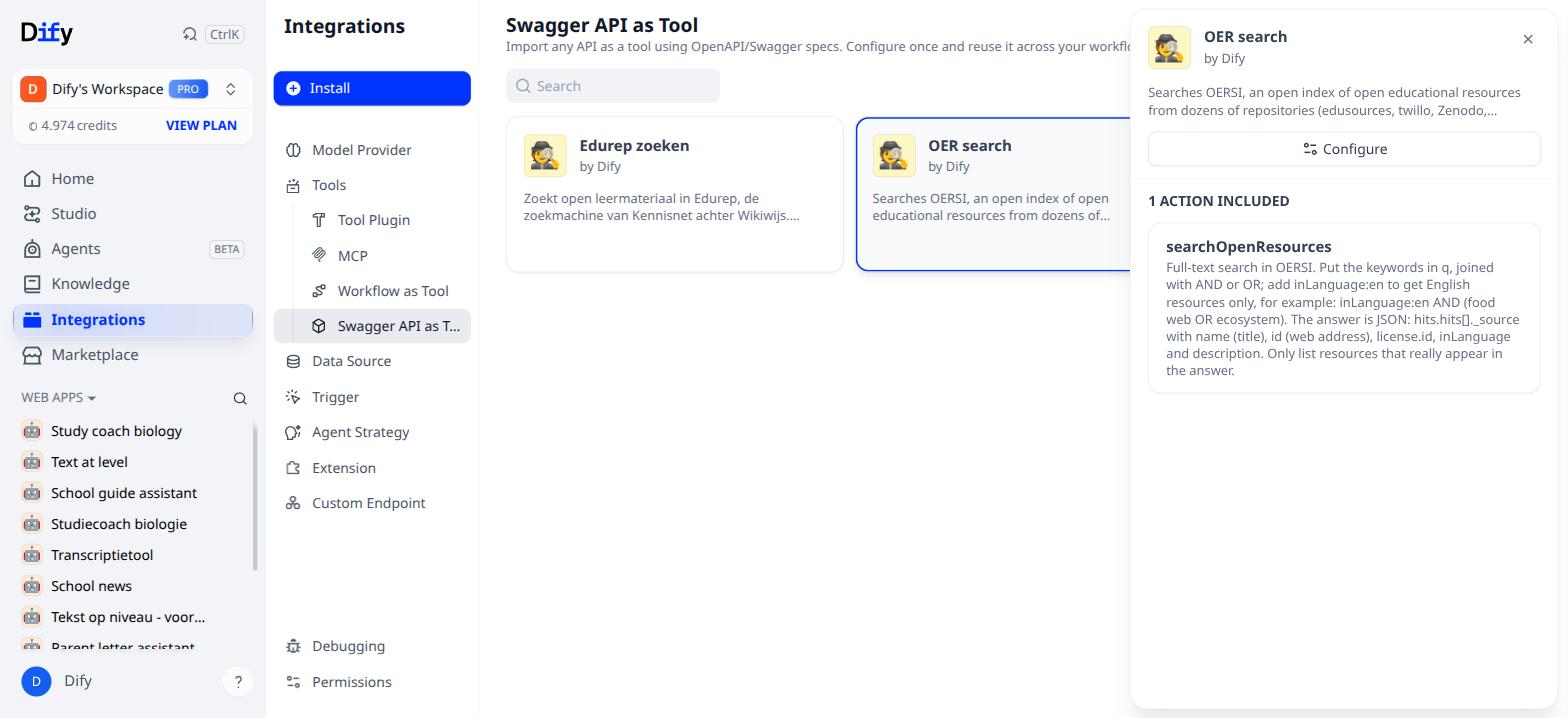
Task: Open the Dify user account menu
Action: click(x=57, y=681)
